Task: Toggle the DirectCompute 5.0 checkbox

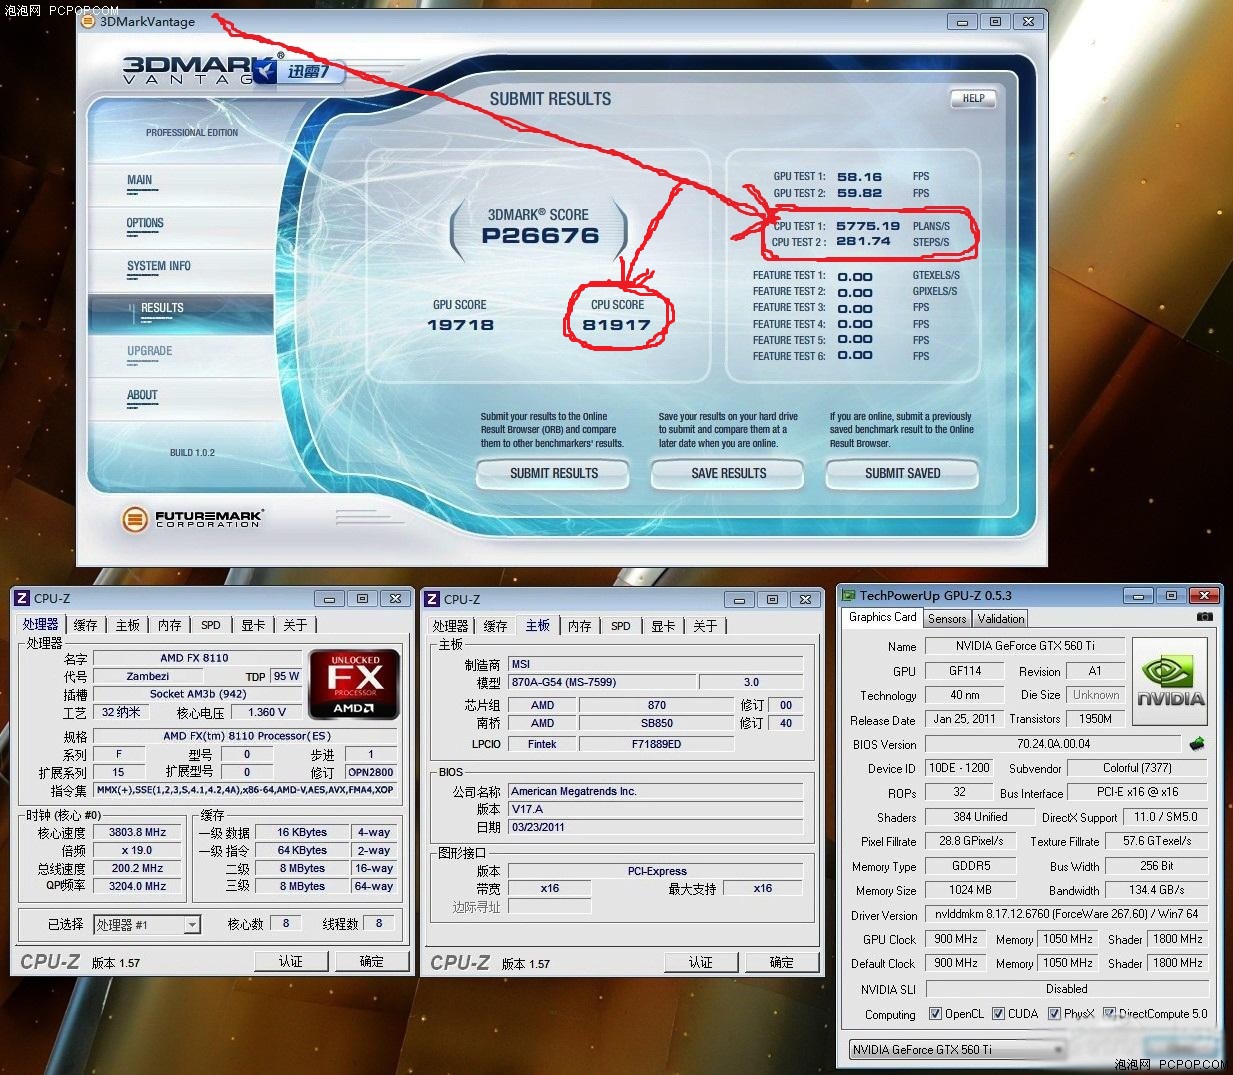Action: pos(1109,1013)
